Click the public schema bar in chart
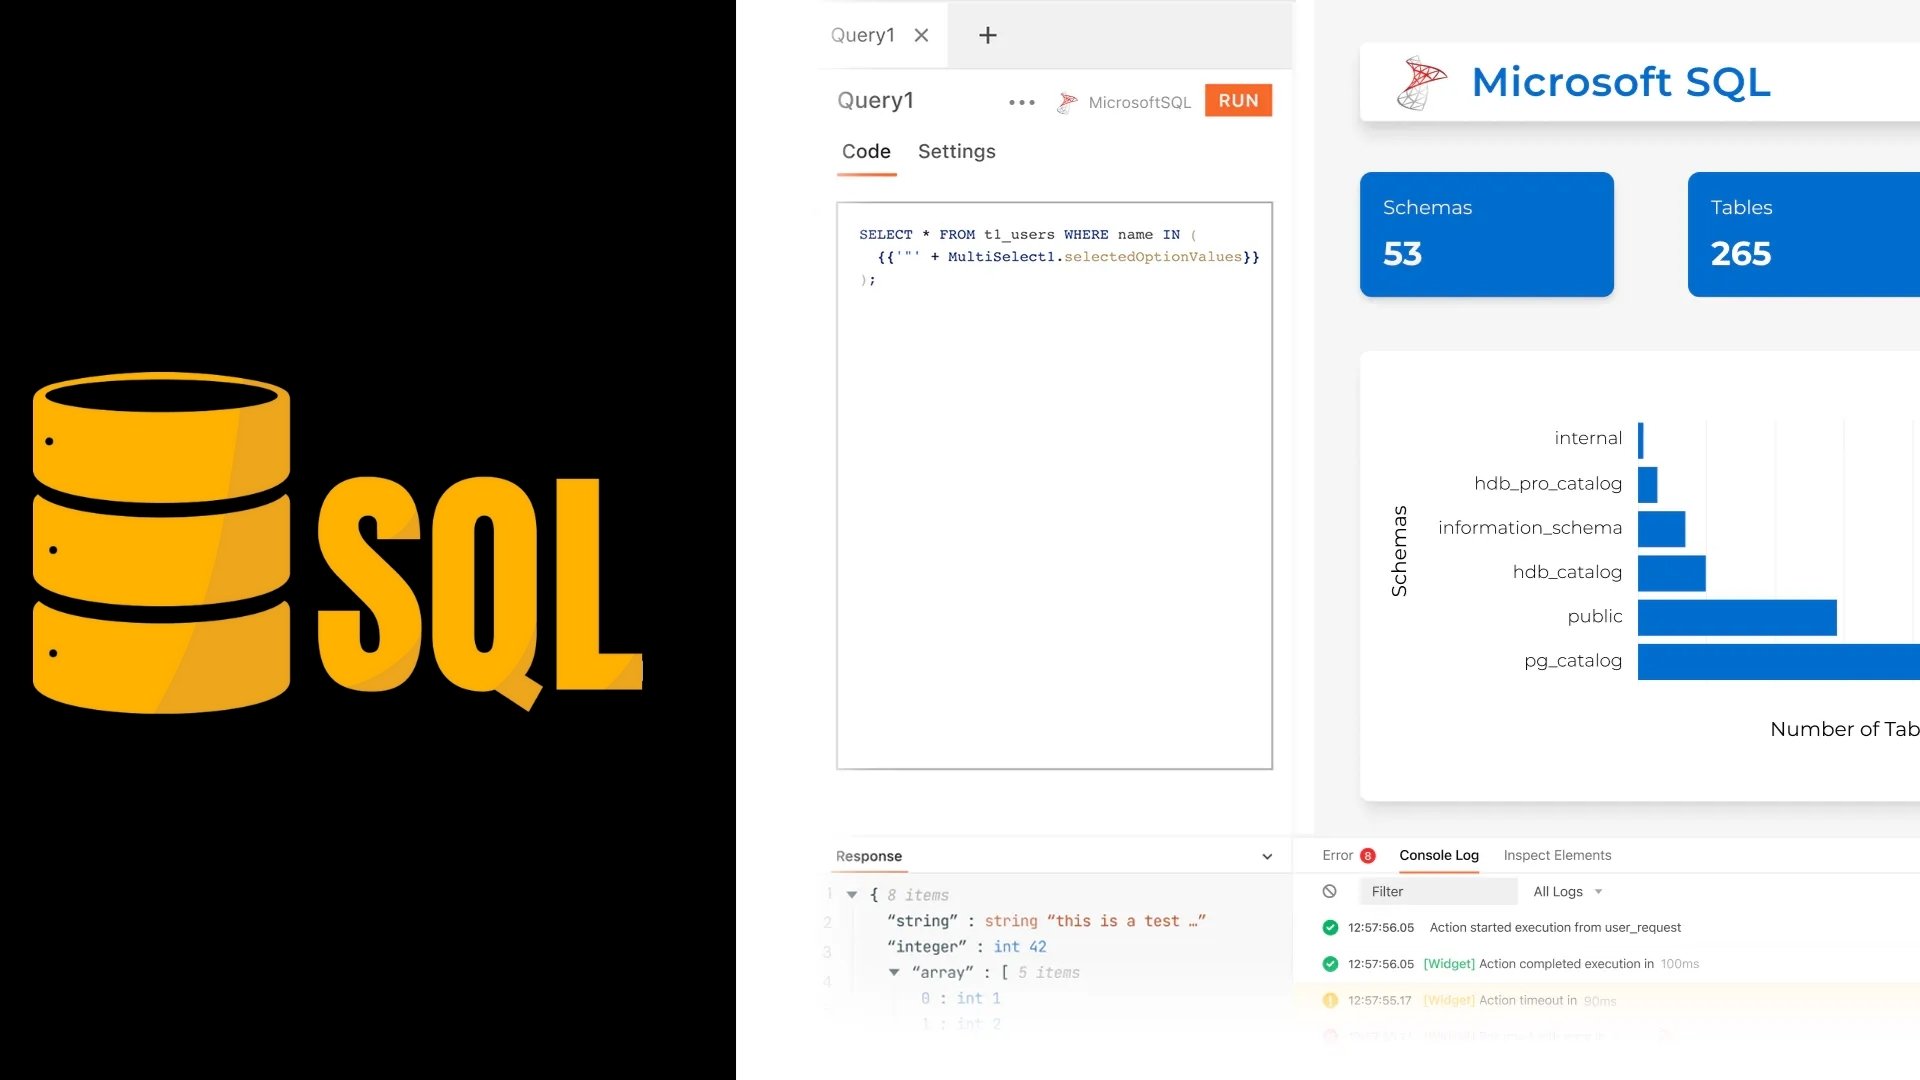The width and height of the screenshot is (1920, 1080). point(1736,617)
